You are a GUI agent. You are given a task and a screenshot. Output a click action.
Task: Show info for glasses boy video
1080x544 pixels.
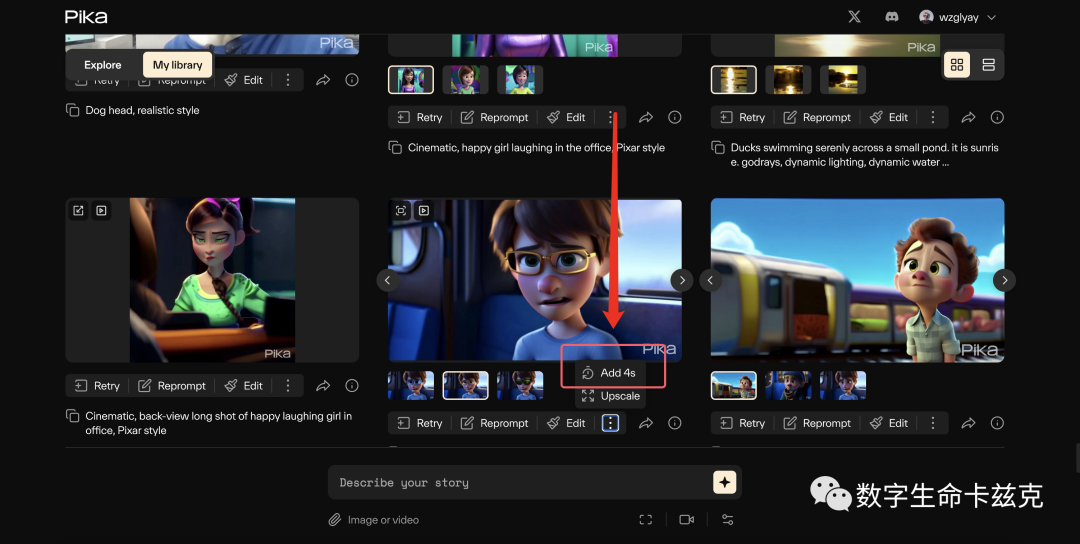(x=675, y=423)
